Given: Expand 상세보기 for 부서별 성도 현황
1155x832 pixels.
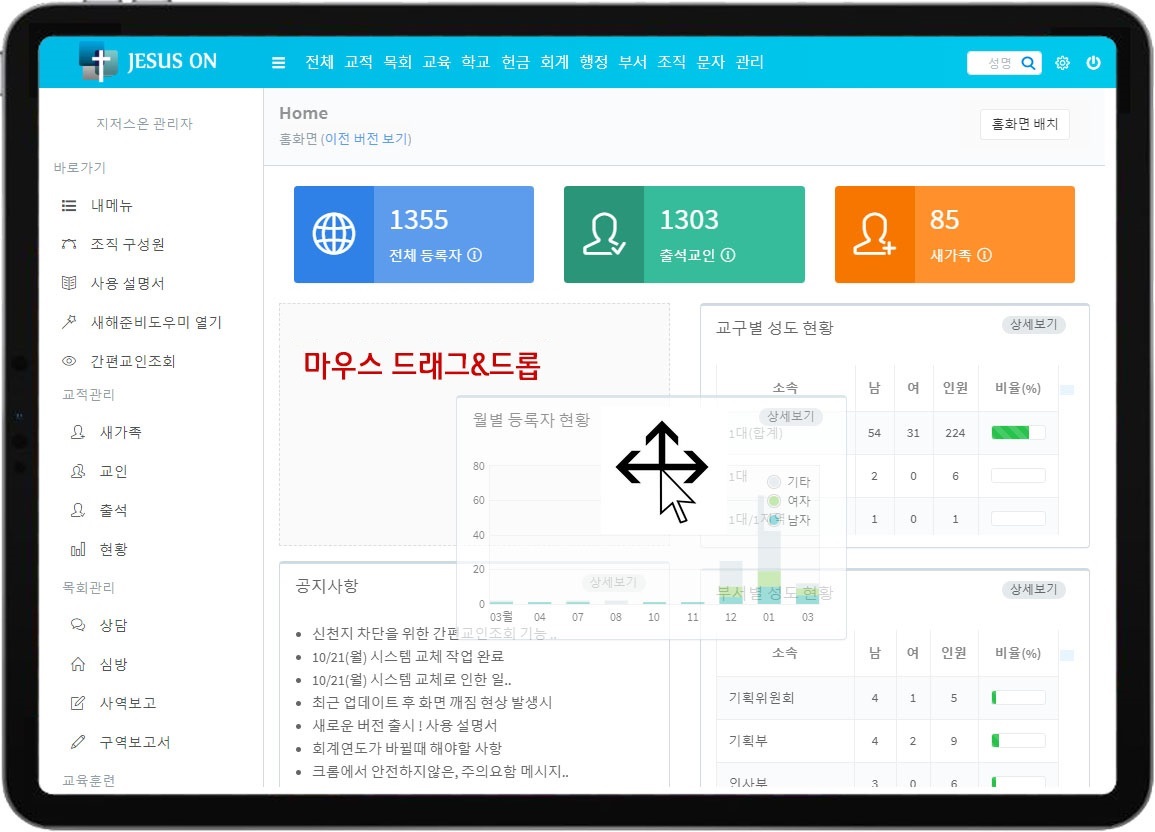Looking at the screenshot, I should pyautogui.click(x=1033, y=590).
